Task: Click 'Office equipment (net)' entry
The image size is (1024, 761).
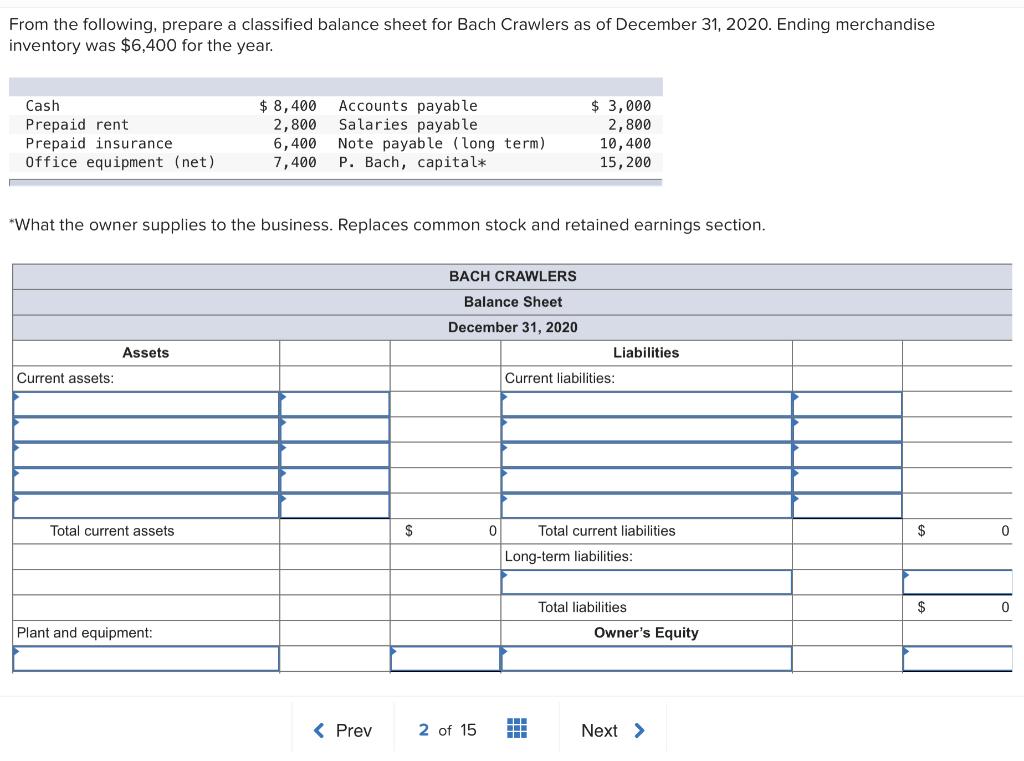Action: [x=120, y=162]
